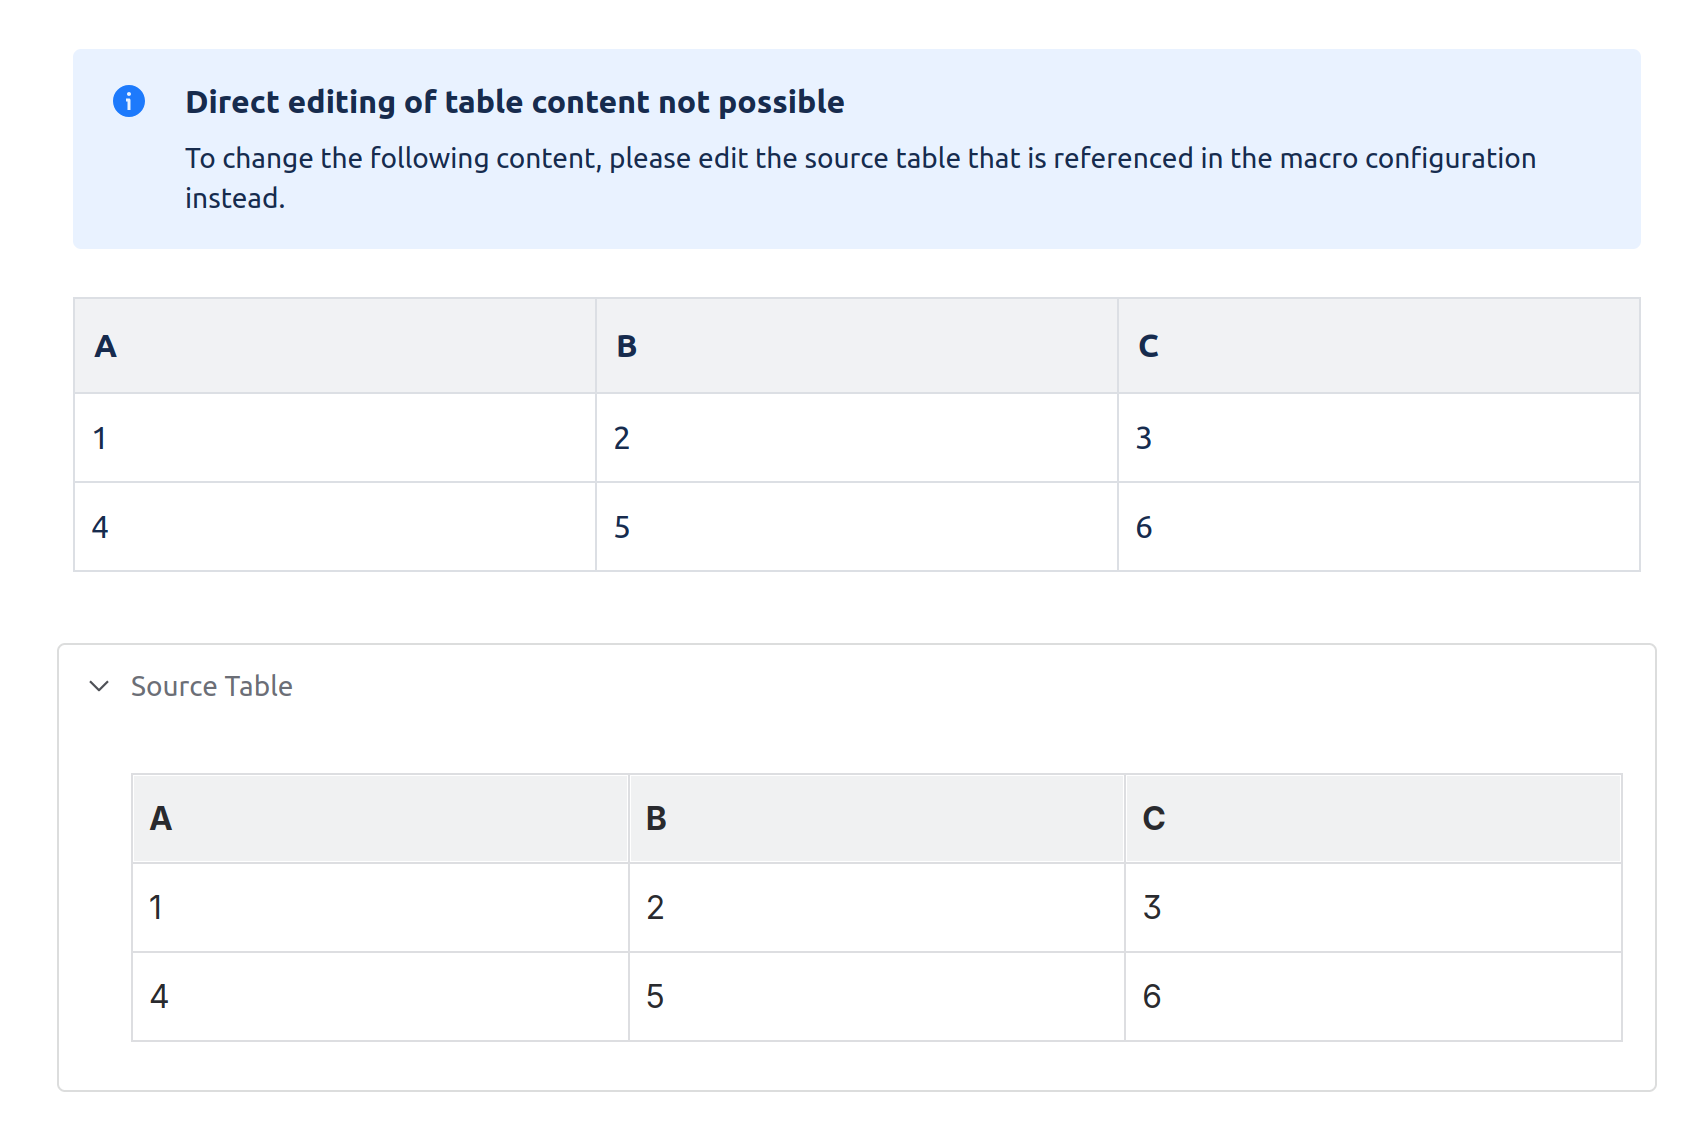
Task: Click the blue info icon in the notice
Action: pyautogui.click(x=129, y=101)
